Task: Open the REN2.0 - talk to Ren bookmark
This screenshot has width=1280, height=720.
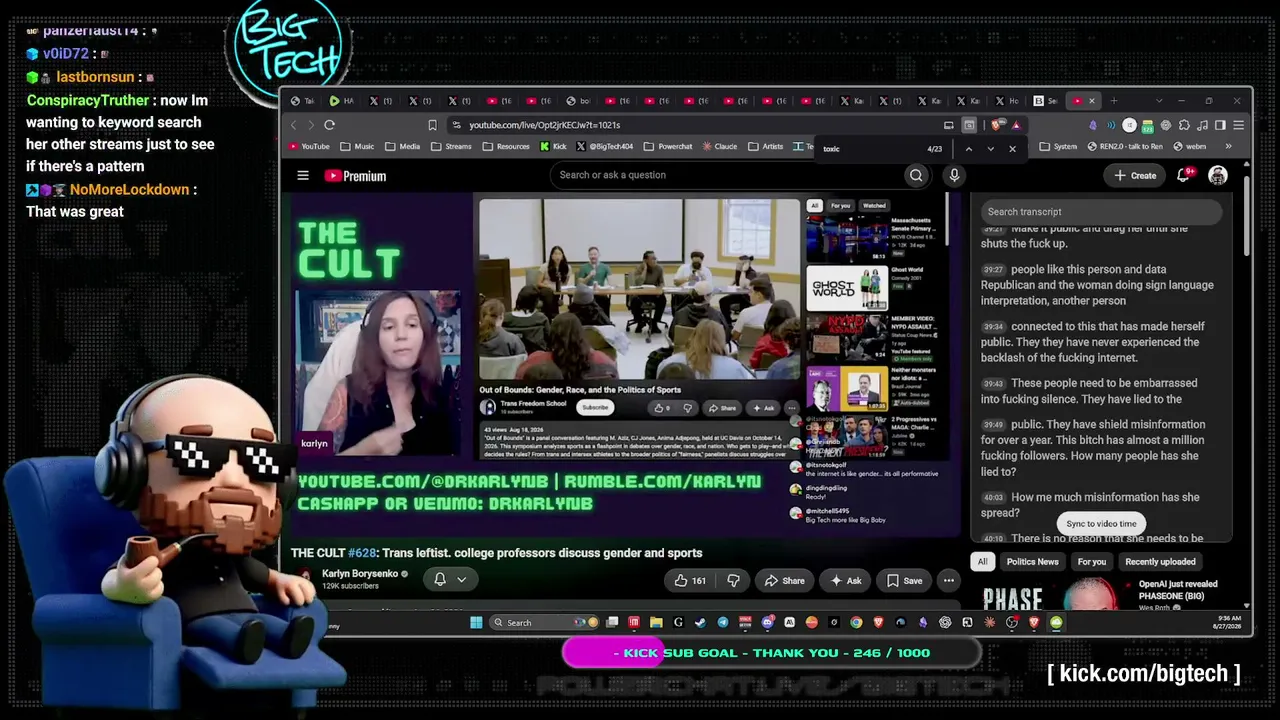Action: 1125,147
